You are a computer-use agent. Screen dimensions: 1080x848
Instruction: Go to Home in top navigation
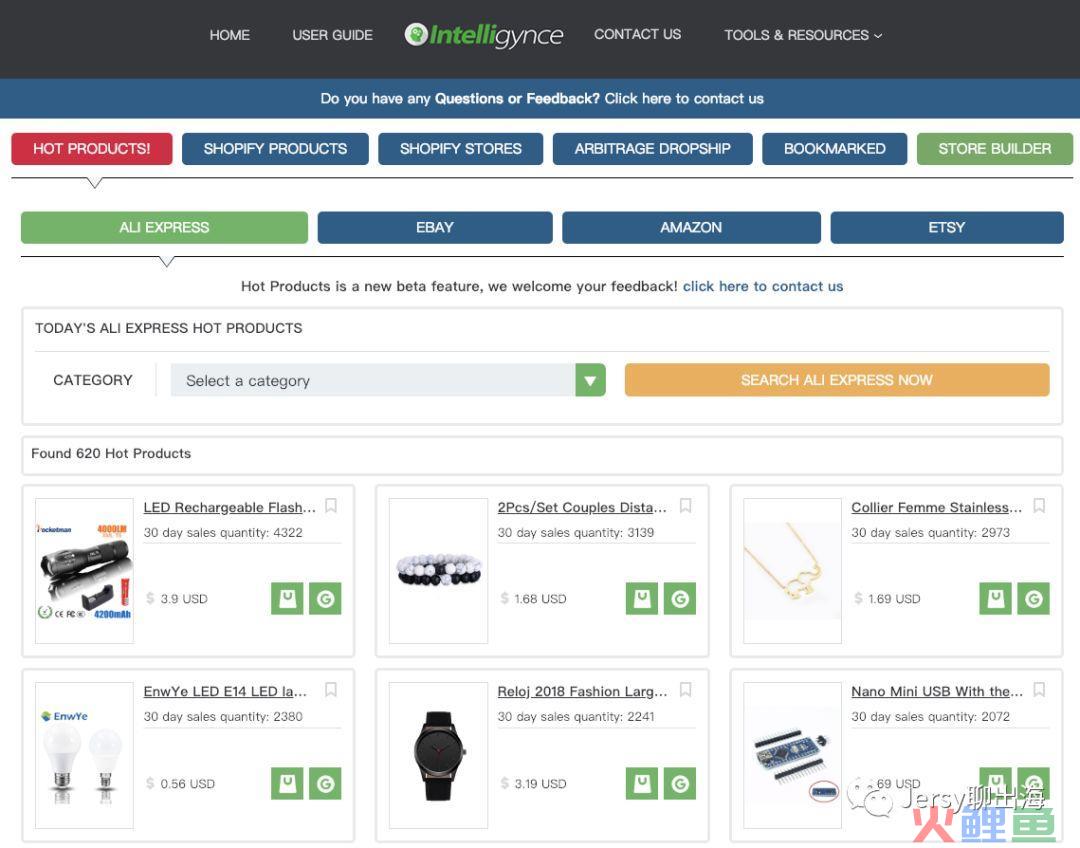coord(229,35)
